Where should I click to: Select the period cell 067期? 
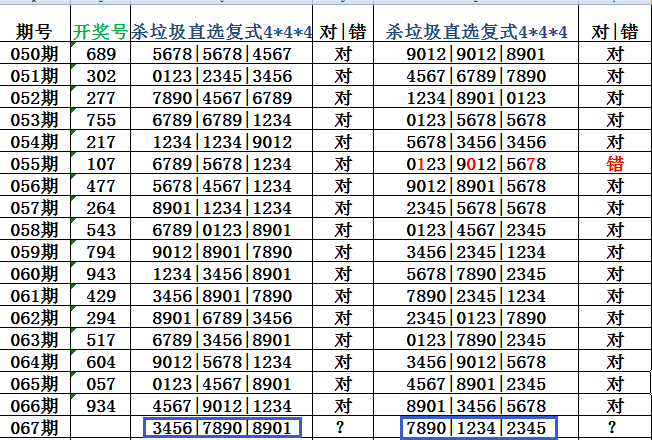click(35, 428)
